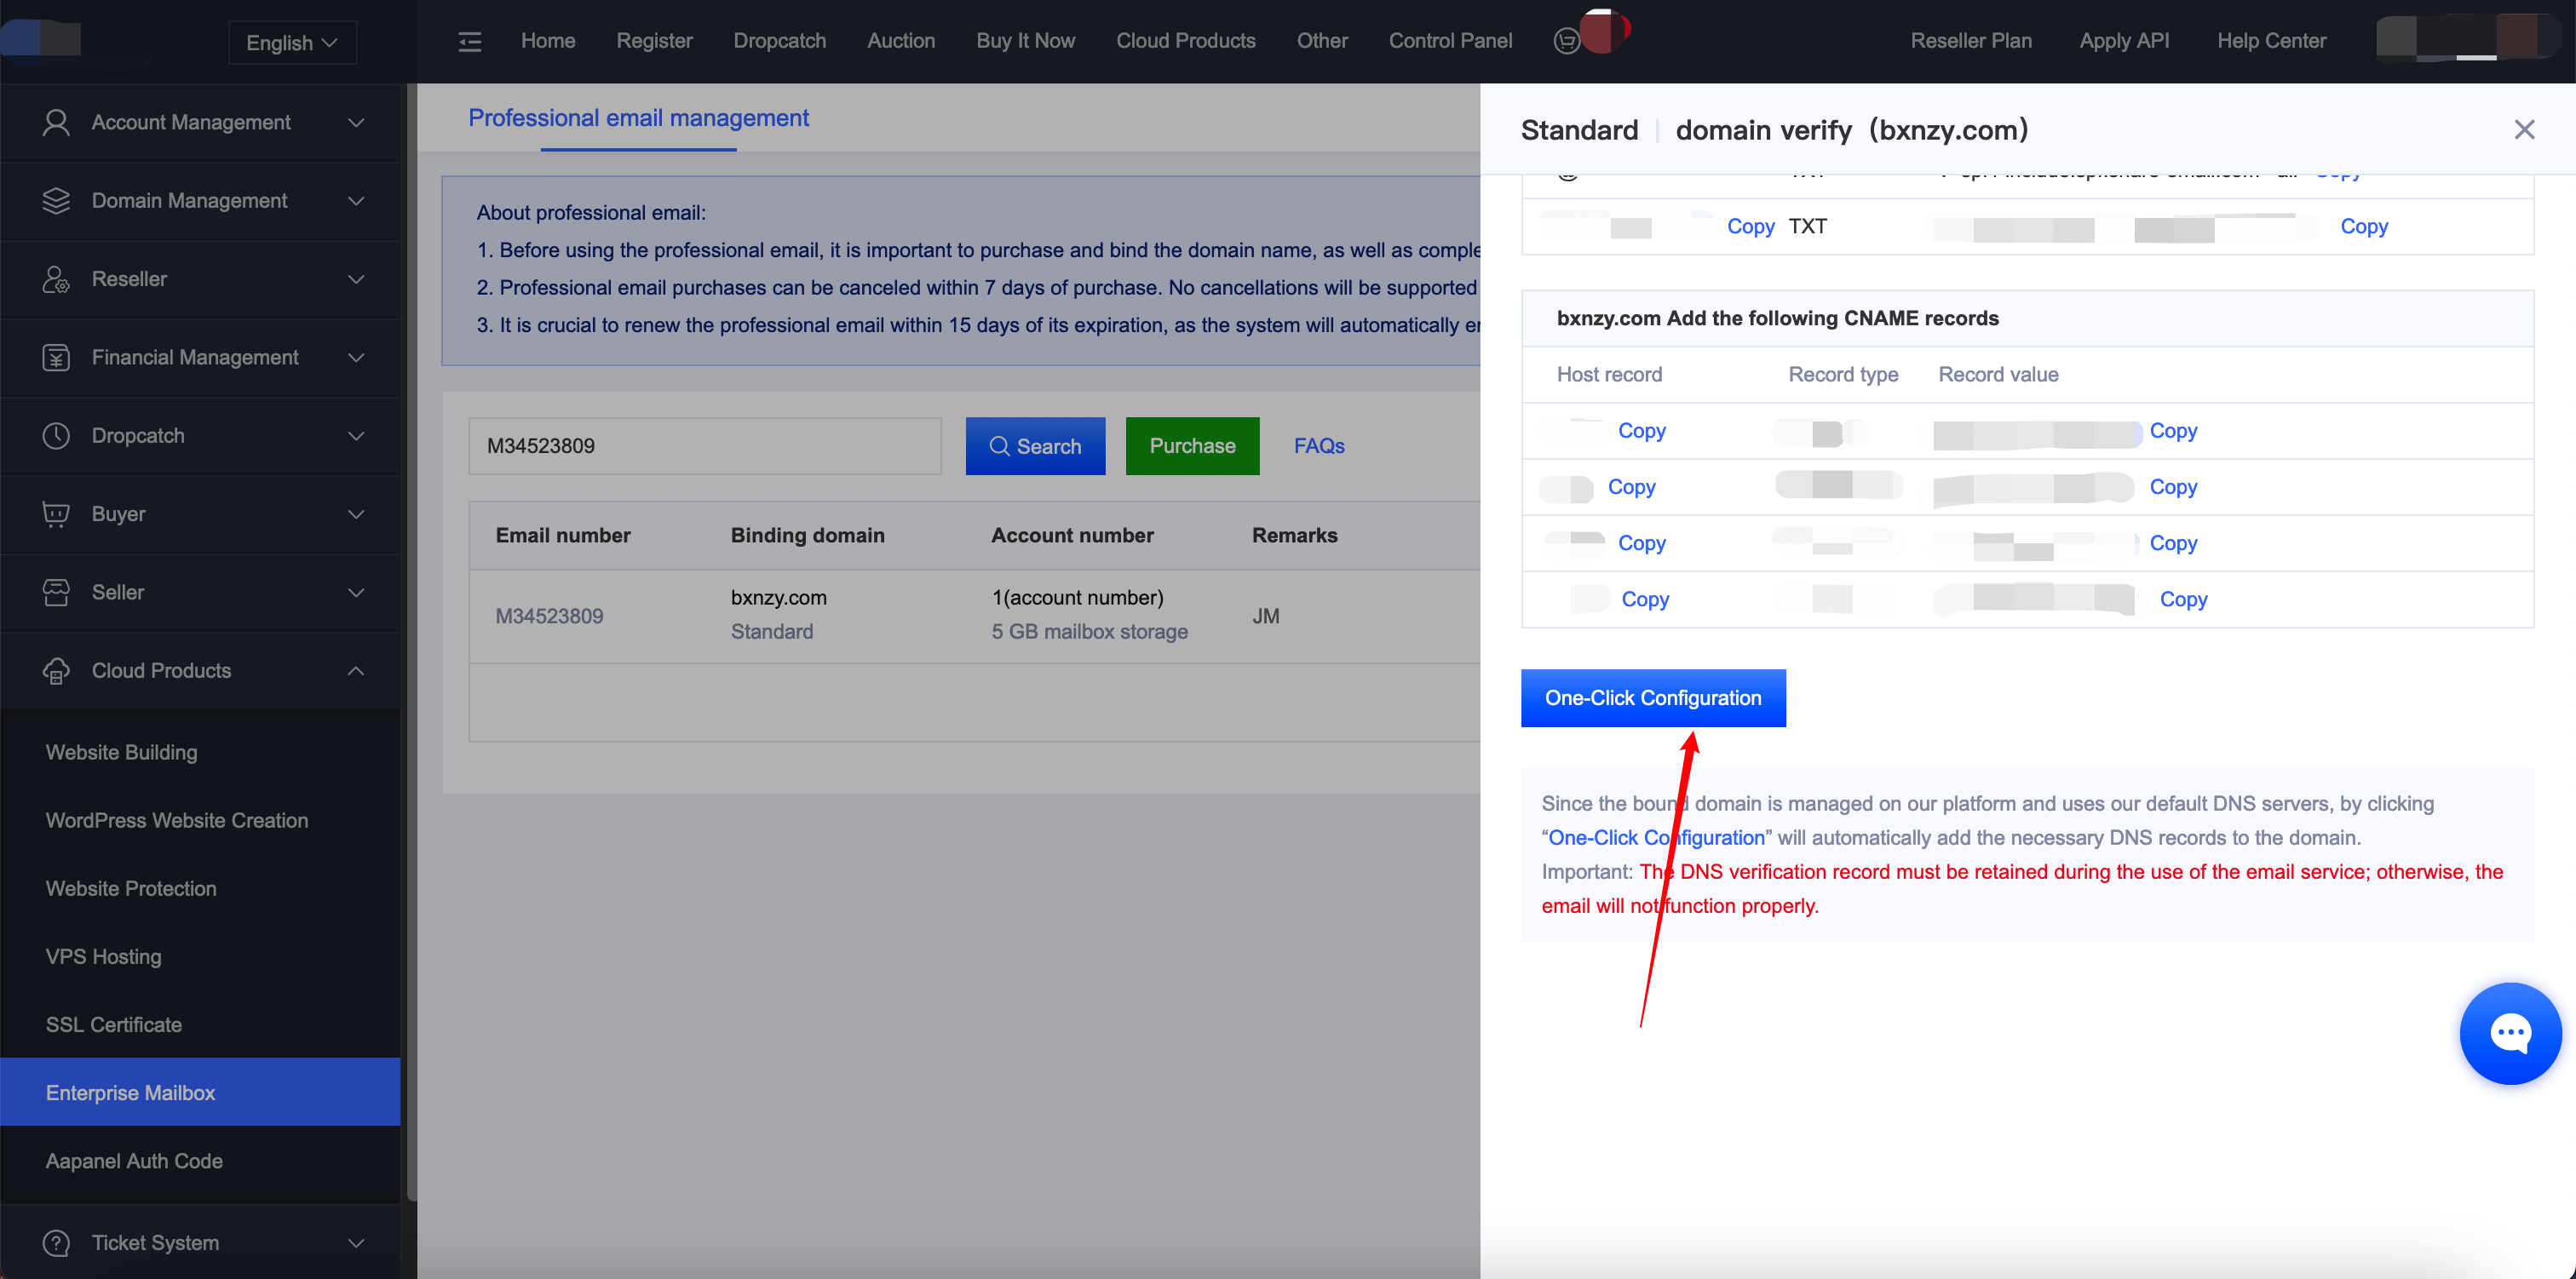Click the Domain Management layers icon
This screenshot has width=2576, height=1279.
pos(56,200)
